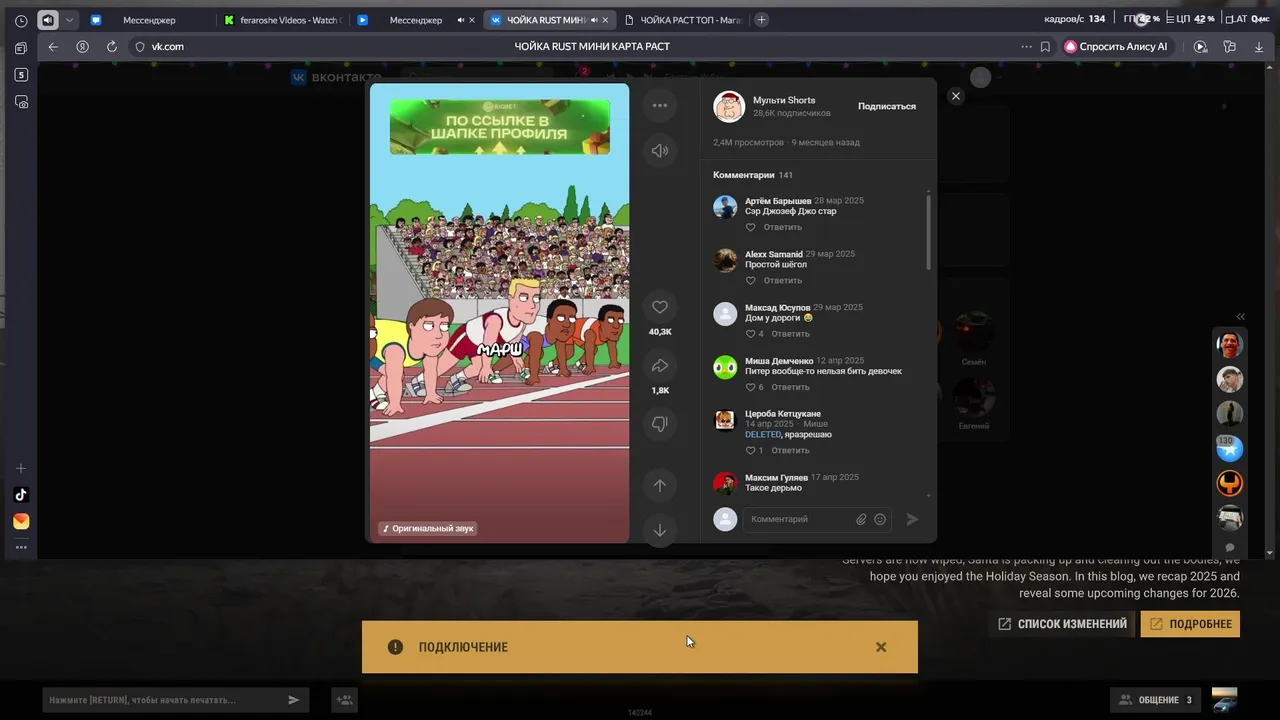Reply to Миша Демченко's comment

click(x=791, y=387)
